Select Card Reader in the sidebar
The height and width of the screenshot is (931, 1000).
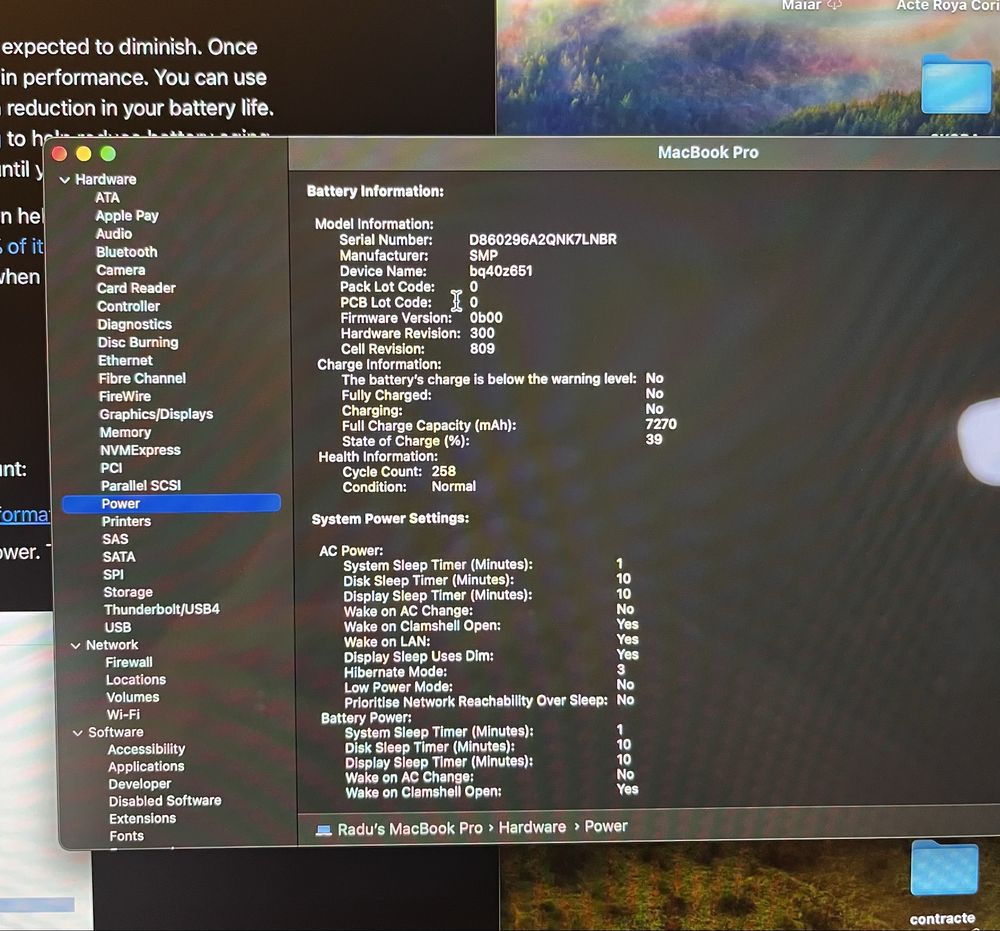136,288
